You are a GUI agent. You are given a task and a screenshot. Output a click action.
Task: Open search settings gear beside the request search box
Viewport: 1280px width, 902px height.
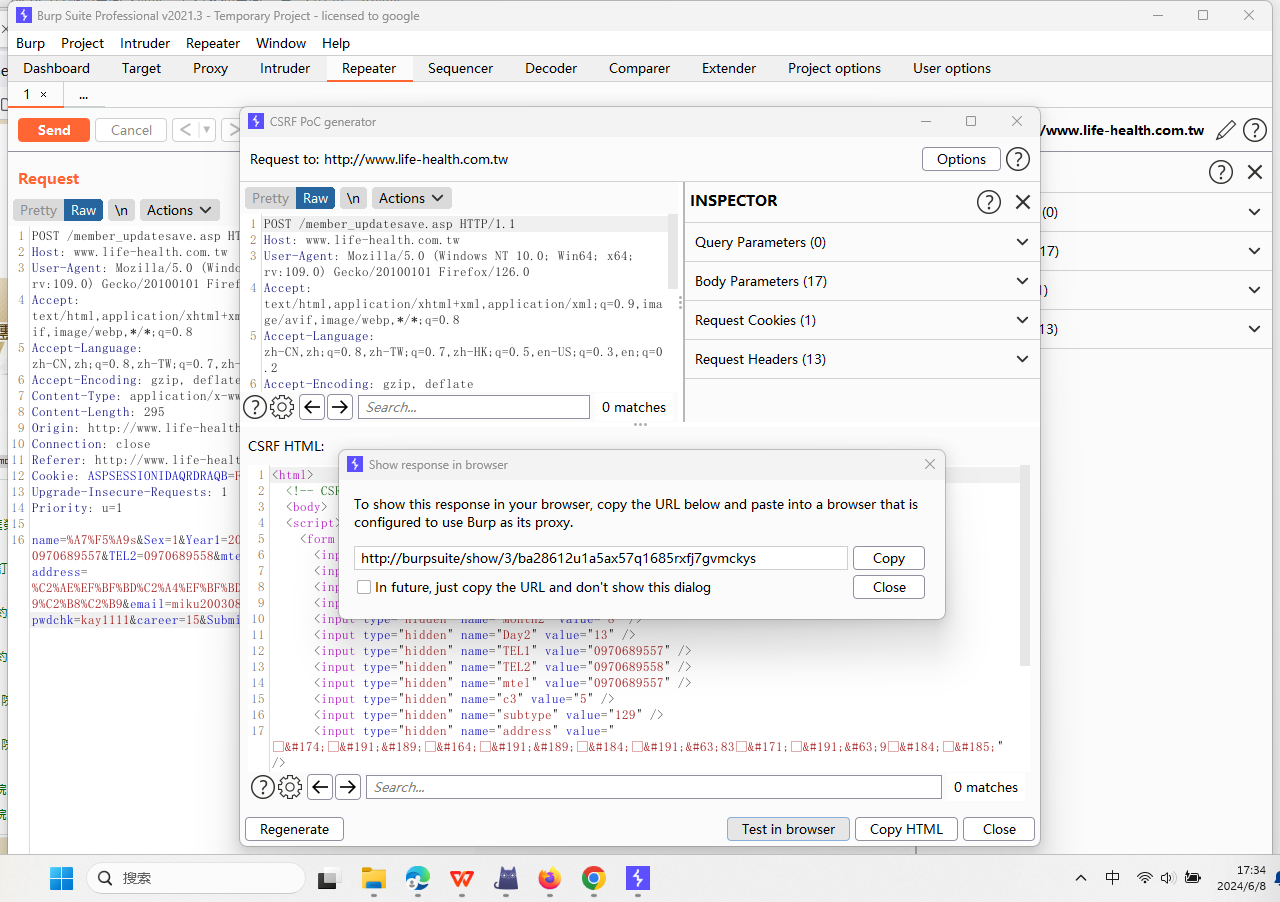[282, 407]
